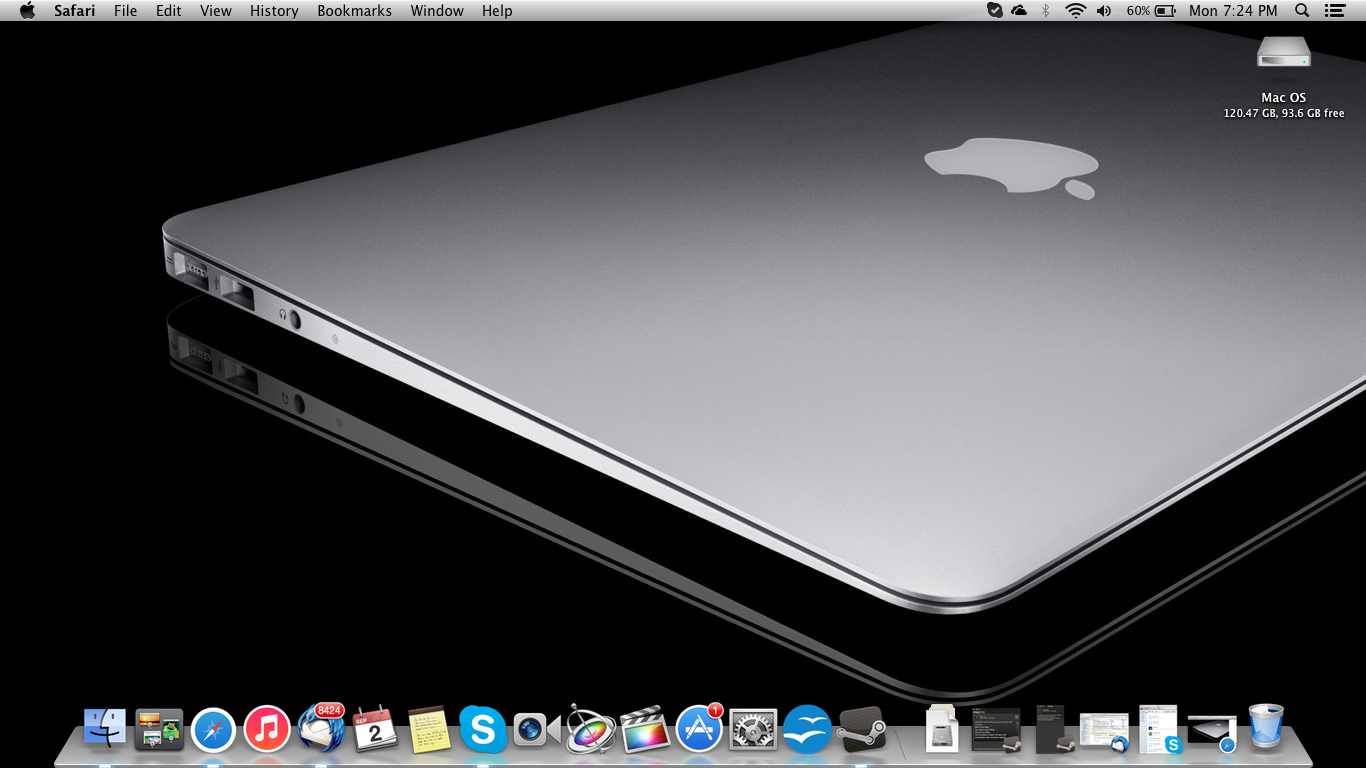Open Calendar showing Sep 2
Screen dimensions: 1366x768
coord(375,729)
